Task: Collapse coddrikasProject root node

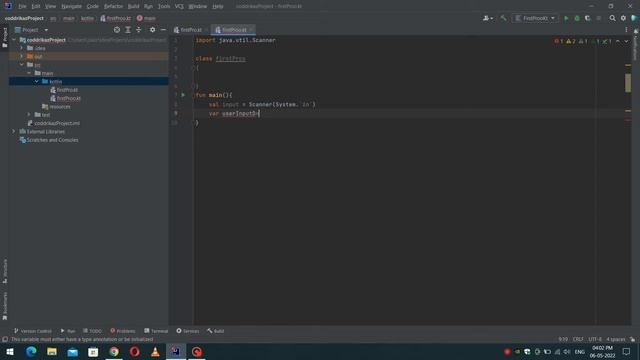Action: point(14,40)
